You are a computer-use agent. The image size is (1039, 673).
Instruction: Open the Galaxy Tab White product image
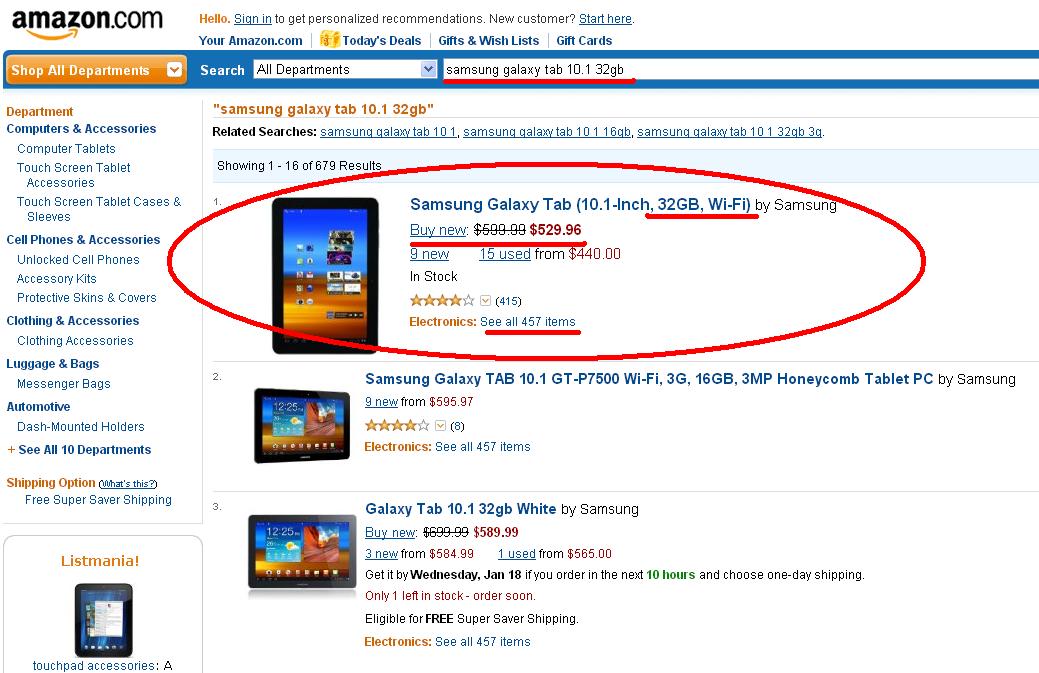pos(302,552)
